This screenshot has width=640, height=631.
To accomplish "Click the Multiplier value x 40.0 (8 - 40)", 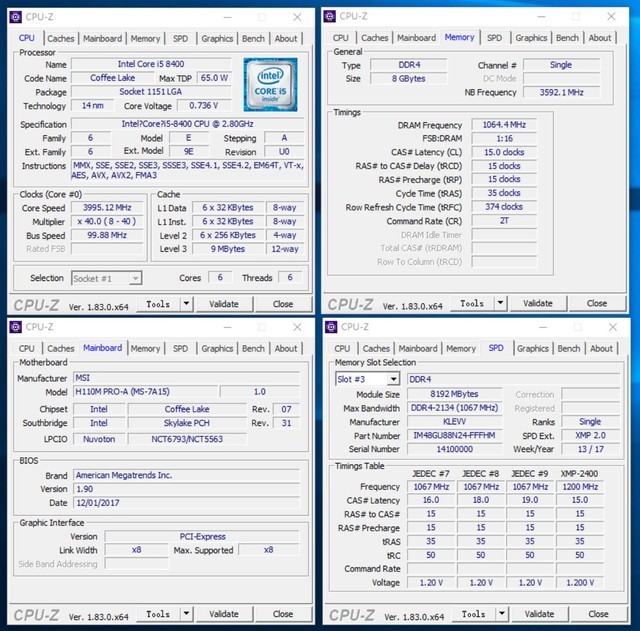I will click(x=107, y=221).
